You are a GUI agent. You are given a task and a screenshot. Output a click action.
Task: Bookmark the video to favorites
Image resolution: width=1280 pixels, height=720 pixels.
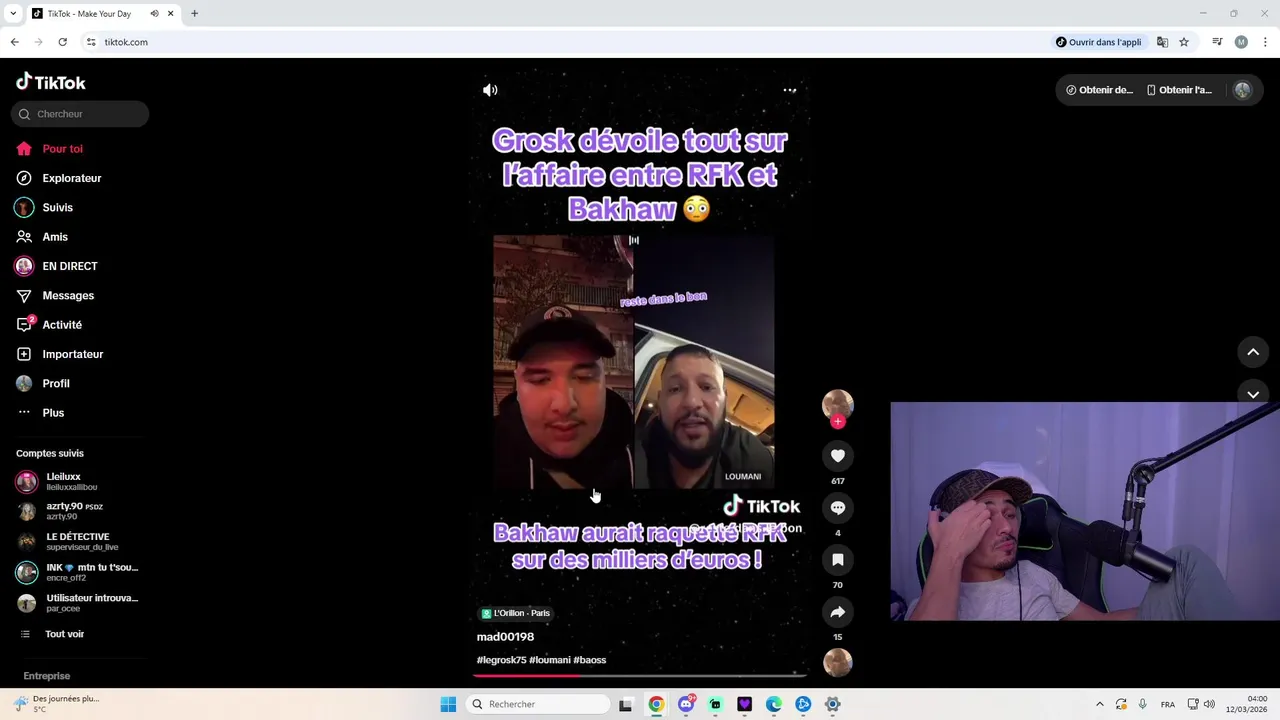(838, 560)
